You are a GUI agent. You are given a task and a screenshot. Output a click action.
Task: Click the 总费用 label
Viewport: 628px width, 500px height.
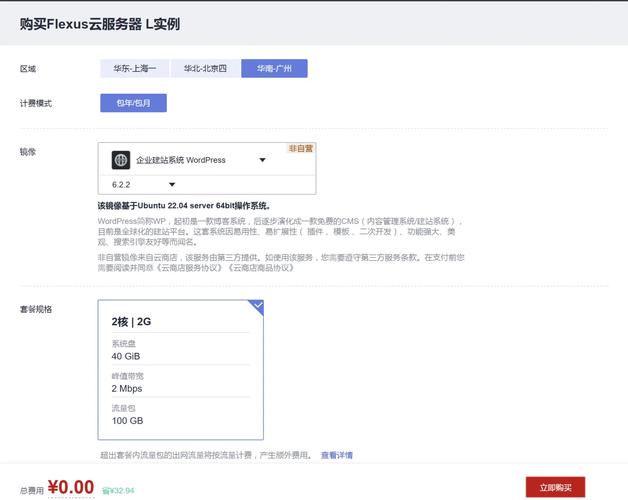(x=32, y=490)
